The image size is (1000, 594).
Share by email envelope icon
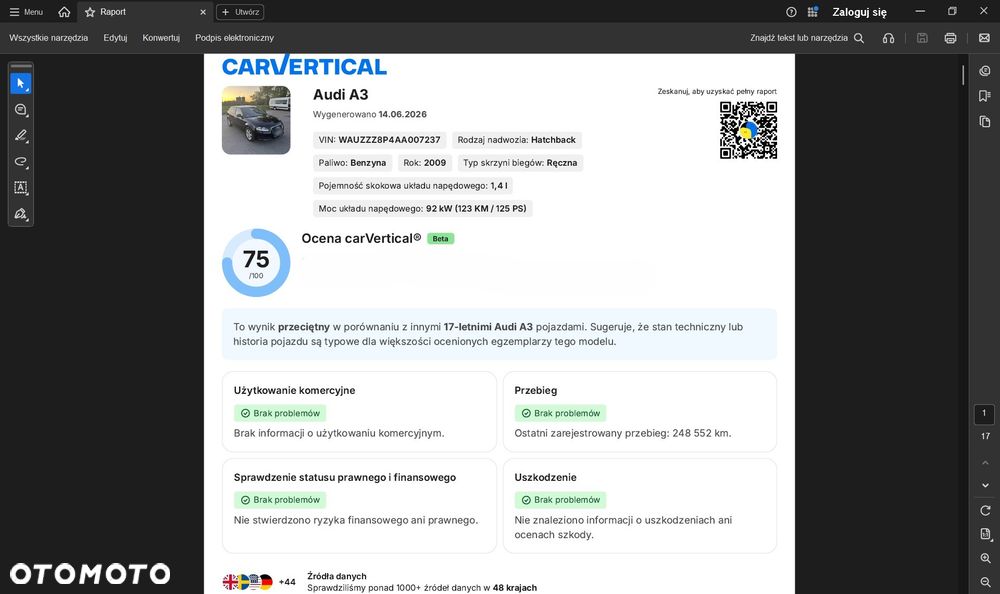click(984, 38)
